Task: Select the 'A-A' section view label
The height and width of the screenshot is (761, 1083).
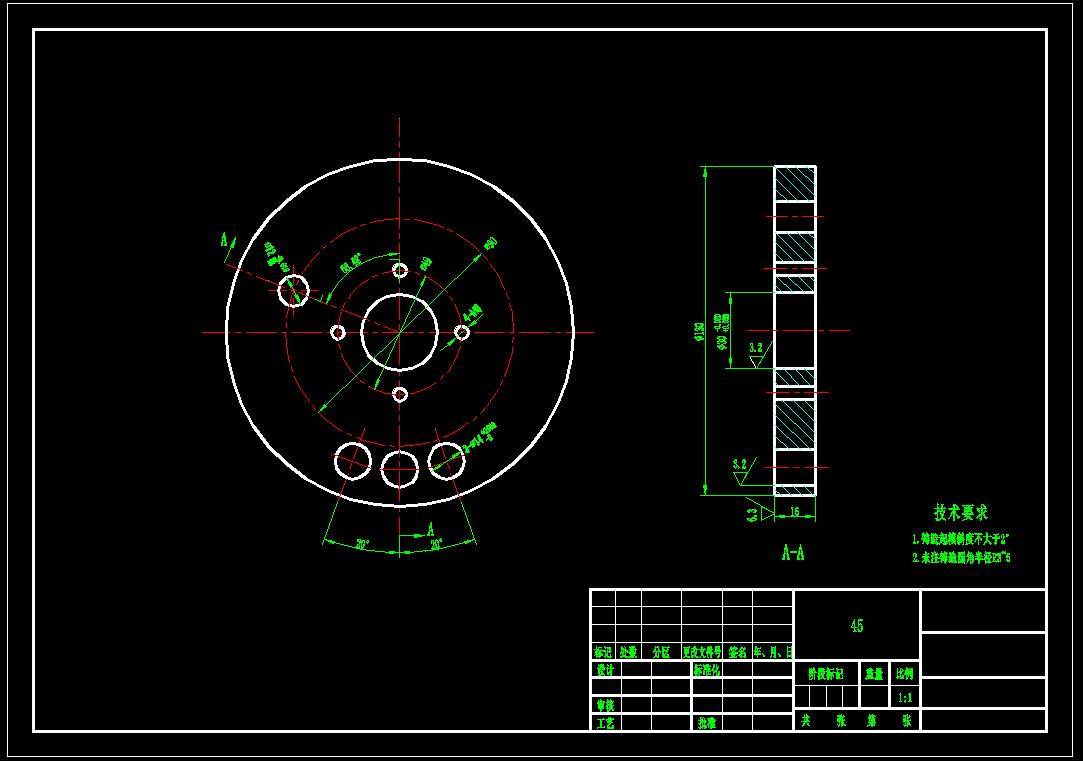Action: pos(793,553)
